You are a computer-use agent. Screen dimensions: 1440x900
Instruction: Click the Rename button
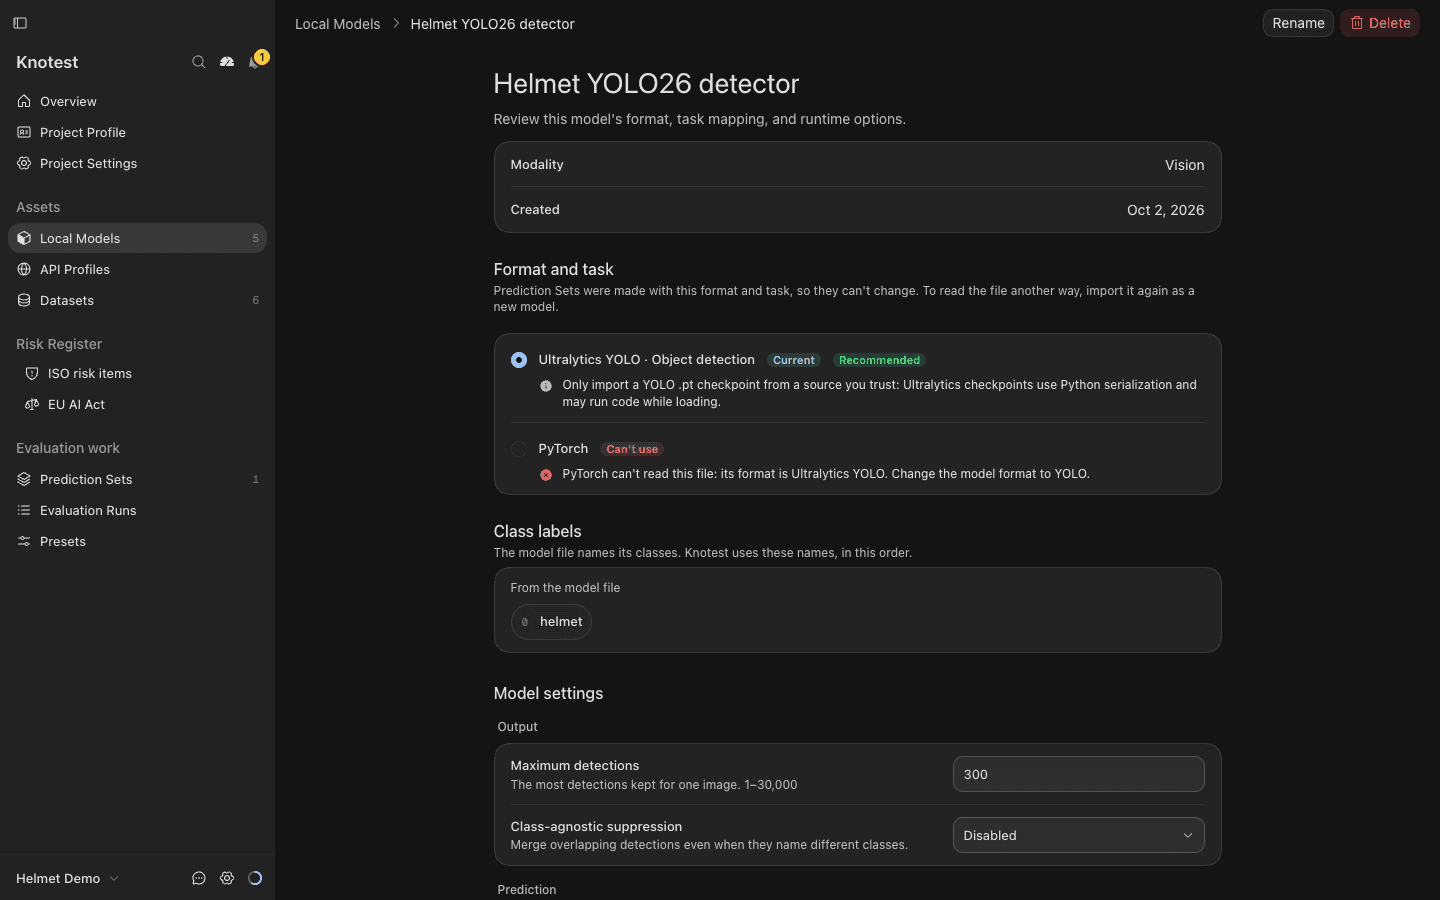pos(1298,23)
